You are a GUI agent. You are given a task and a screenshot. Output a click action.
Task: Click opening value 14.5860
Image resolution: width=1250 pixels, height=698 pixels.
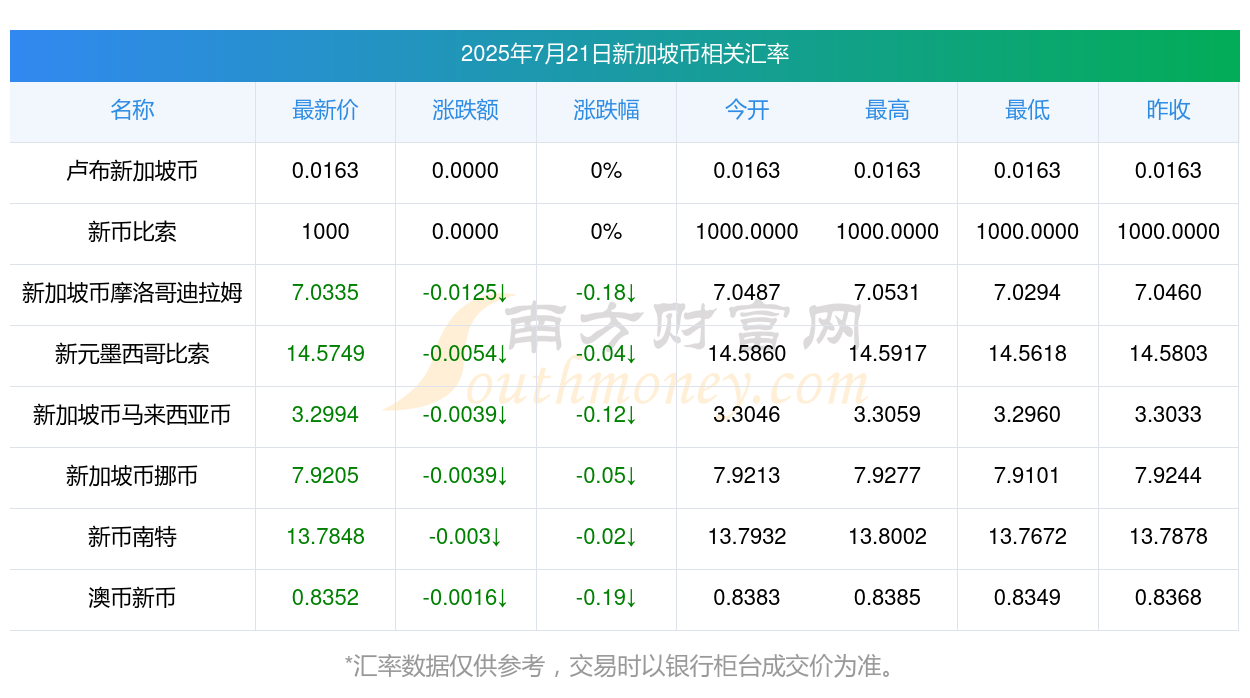click(747, 354)
